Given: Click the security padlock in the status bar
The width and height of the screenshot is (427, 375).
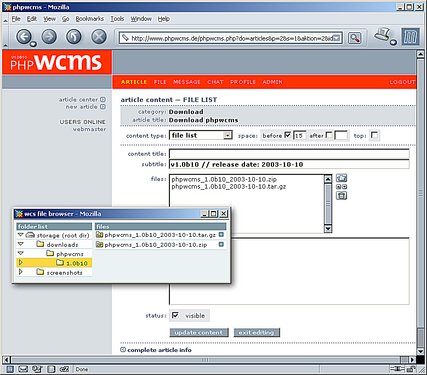Looking at the screenshot, I should (411, 369).
